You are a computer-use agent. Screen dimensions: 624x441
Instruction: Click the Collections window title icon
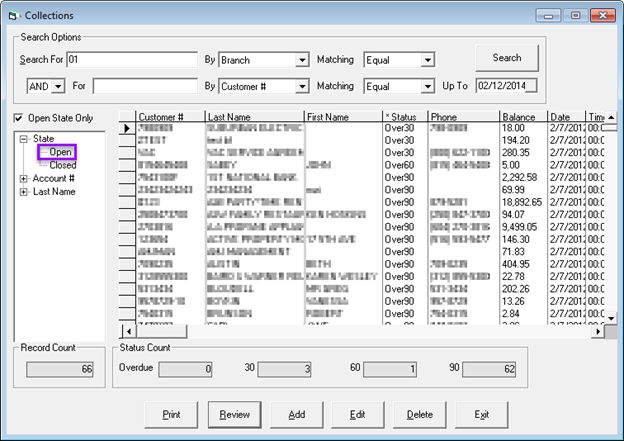[x=13, y=16]
